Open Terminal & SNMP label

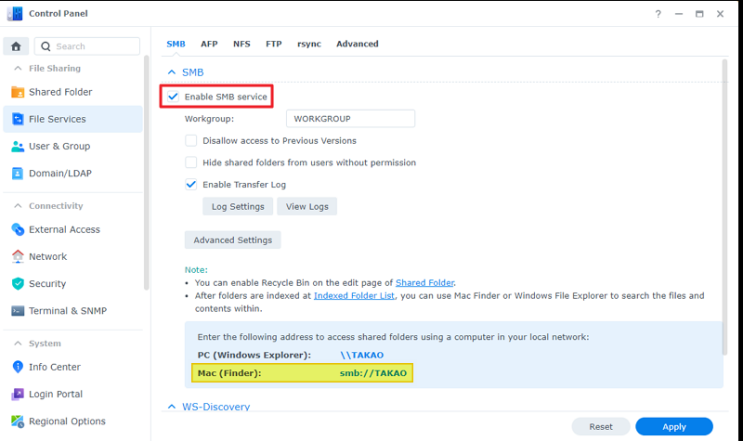tap(68, 311)
